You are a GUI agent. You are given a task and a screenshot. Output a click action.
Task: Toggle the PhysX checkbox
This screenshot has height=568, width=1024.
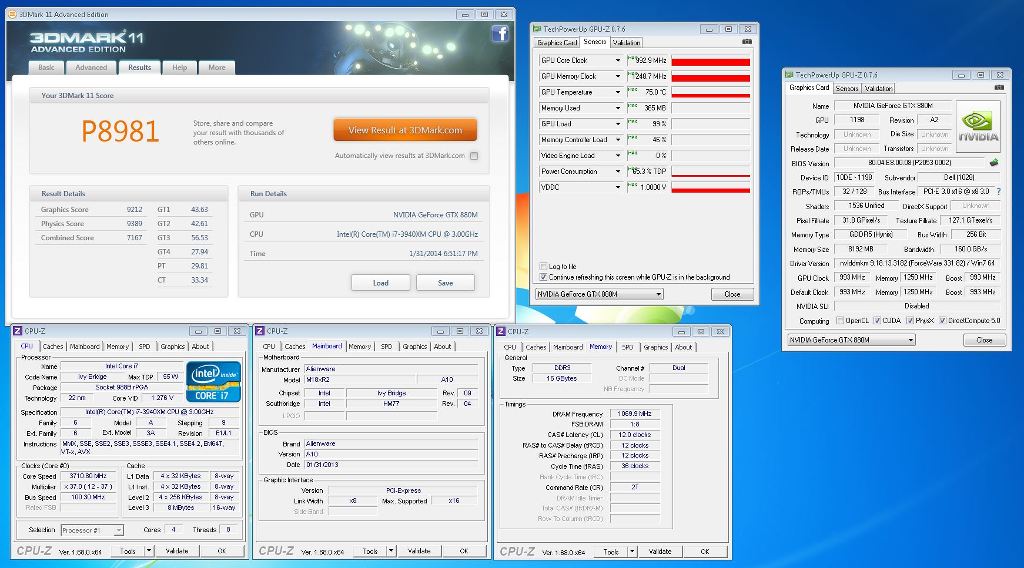coord(910,321)
